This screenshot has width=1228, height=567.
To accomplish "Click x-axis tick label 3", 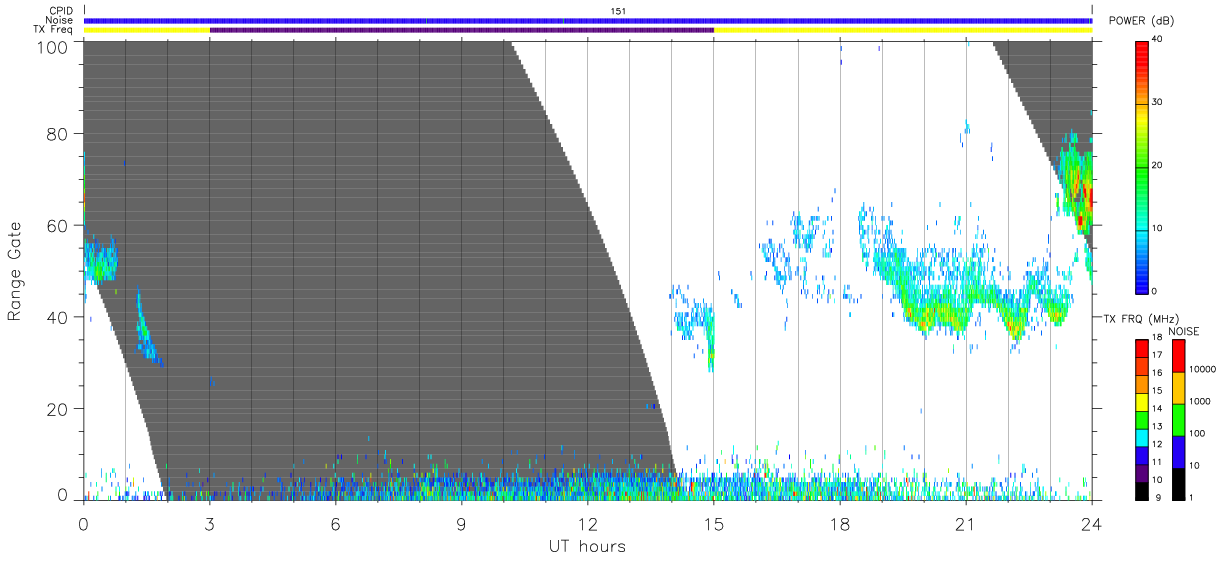I will tap(209, 523).
